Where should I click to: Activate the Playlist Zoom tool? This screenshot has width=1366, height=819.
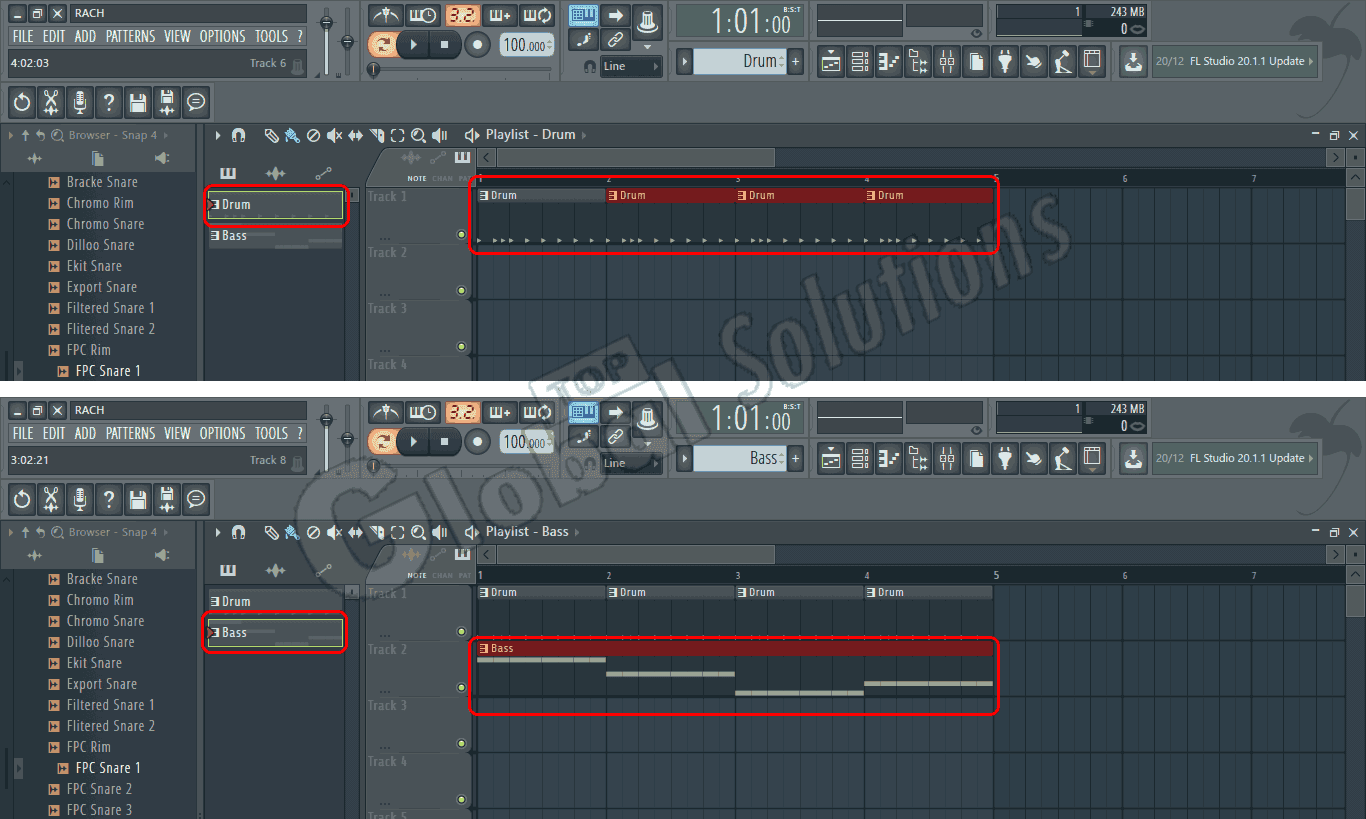coord(418,134)
